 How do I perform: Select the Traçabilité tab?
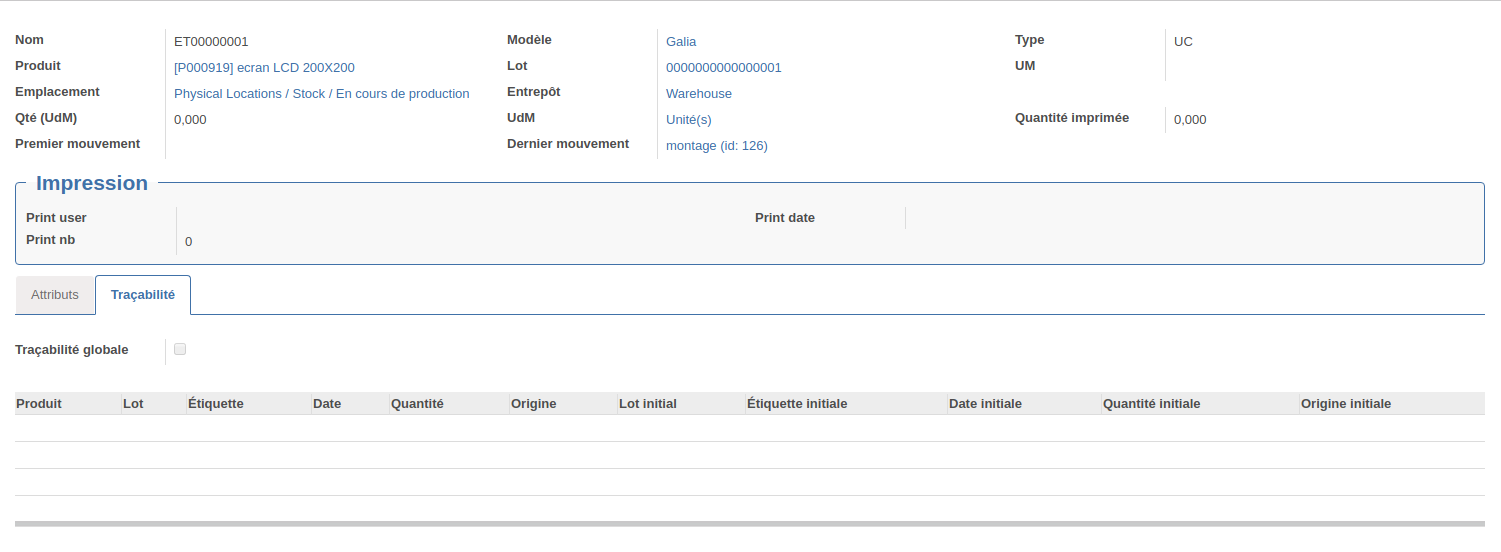(x=143, y=295)
